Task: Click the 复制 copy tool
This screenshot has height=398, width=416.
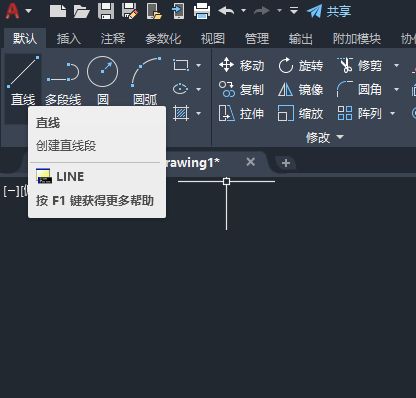Action: 241,89
